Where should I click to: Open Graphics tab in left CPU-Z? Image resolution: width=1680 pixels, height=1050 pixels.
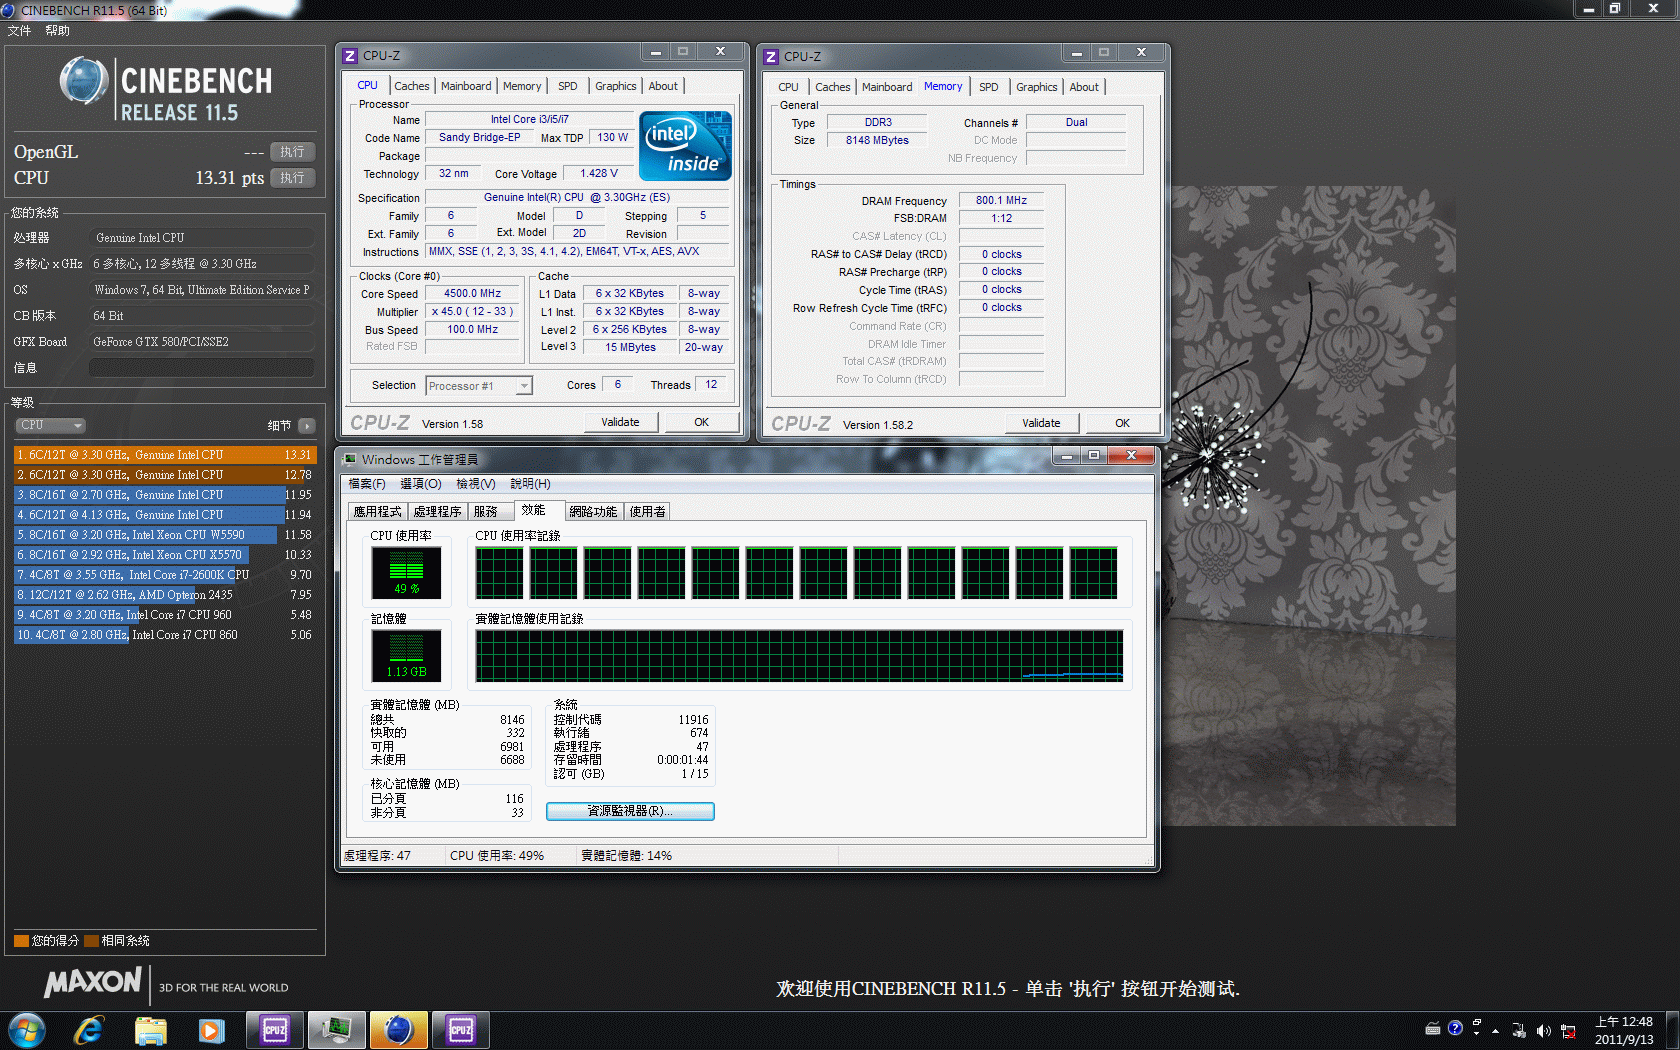coord(616,86)
